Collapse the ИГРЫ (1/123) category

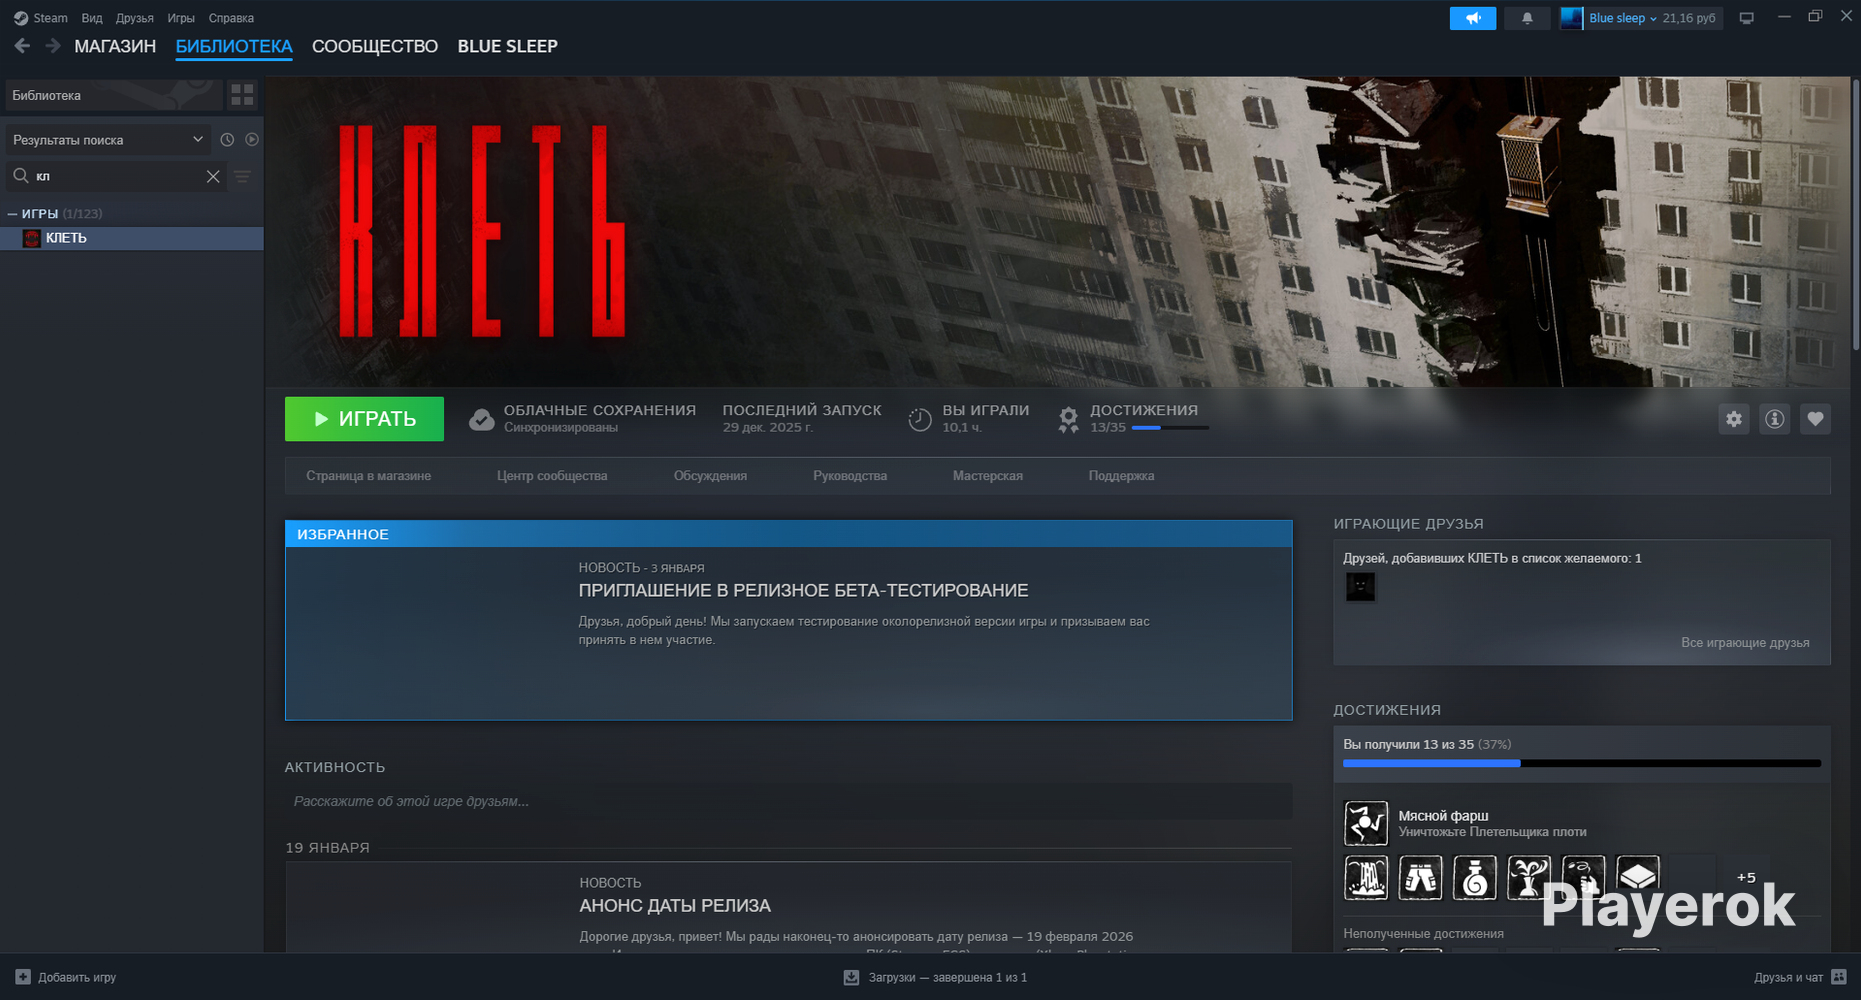point(13,214)
